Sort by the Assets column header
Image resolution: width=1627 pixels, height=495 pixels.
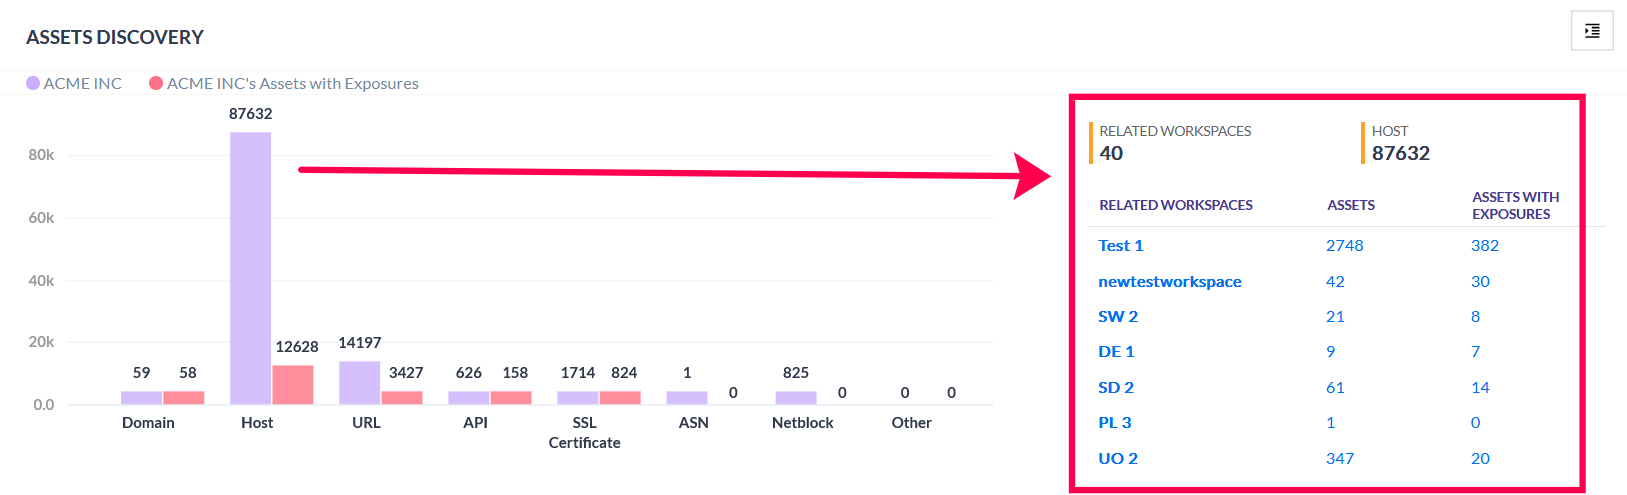[1351, 205]
